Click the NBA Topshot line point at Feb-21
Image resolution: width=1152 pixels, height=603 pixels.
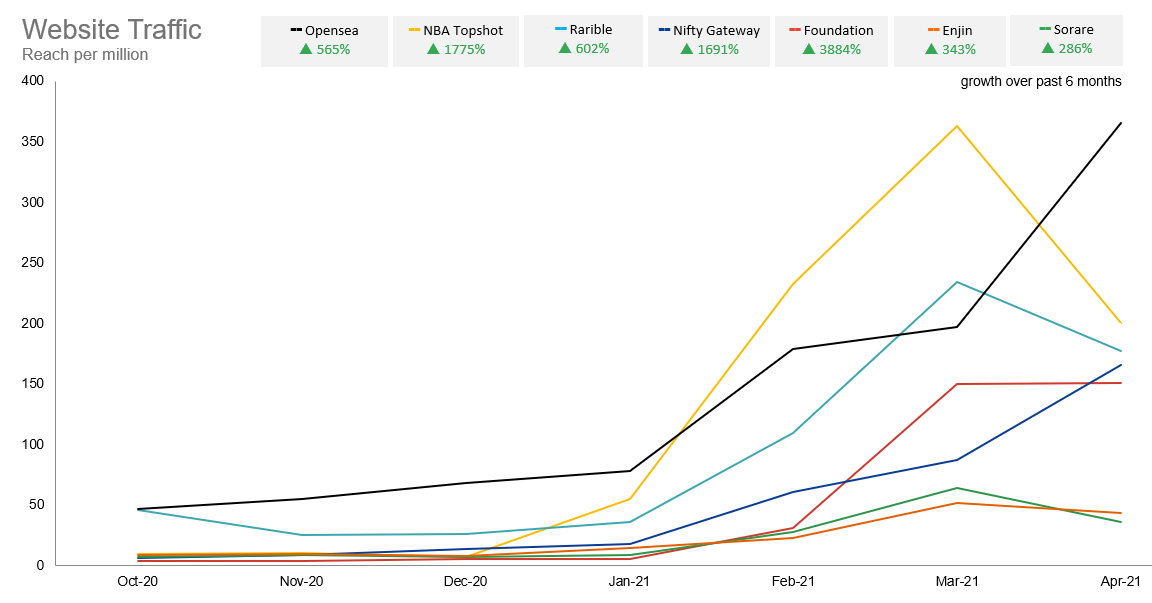[793, 284]
